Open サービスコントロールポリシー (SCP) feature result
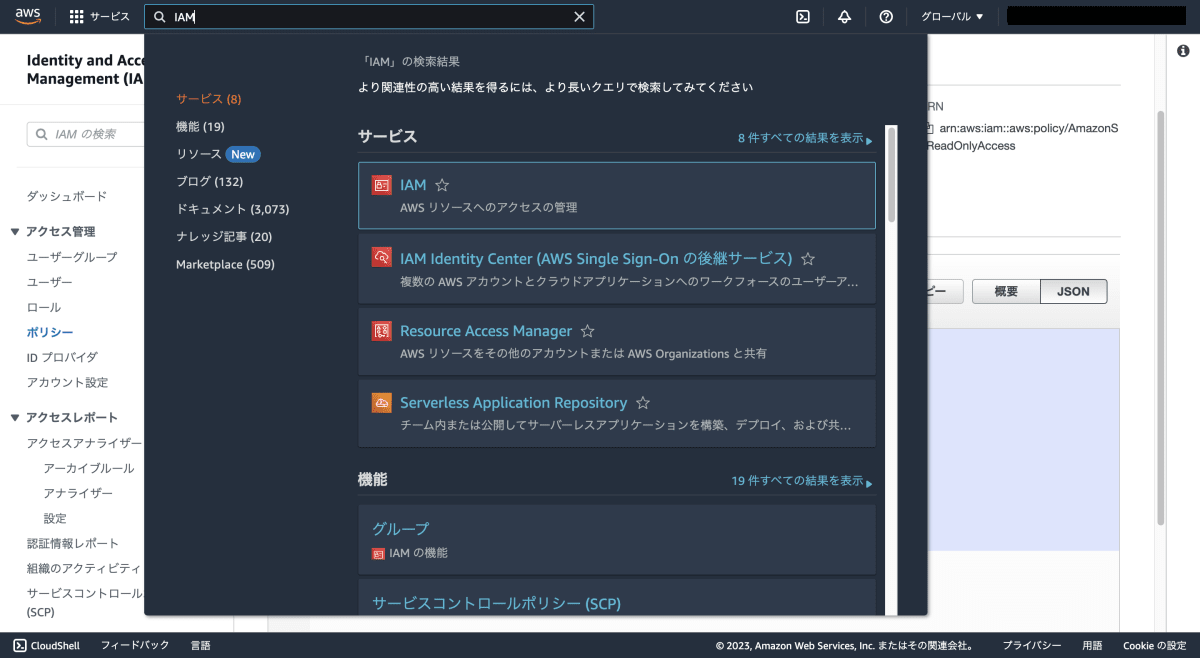The width and height of the screenshot is (1200, 658). point(617,598)
